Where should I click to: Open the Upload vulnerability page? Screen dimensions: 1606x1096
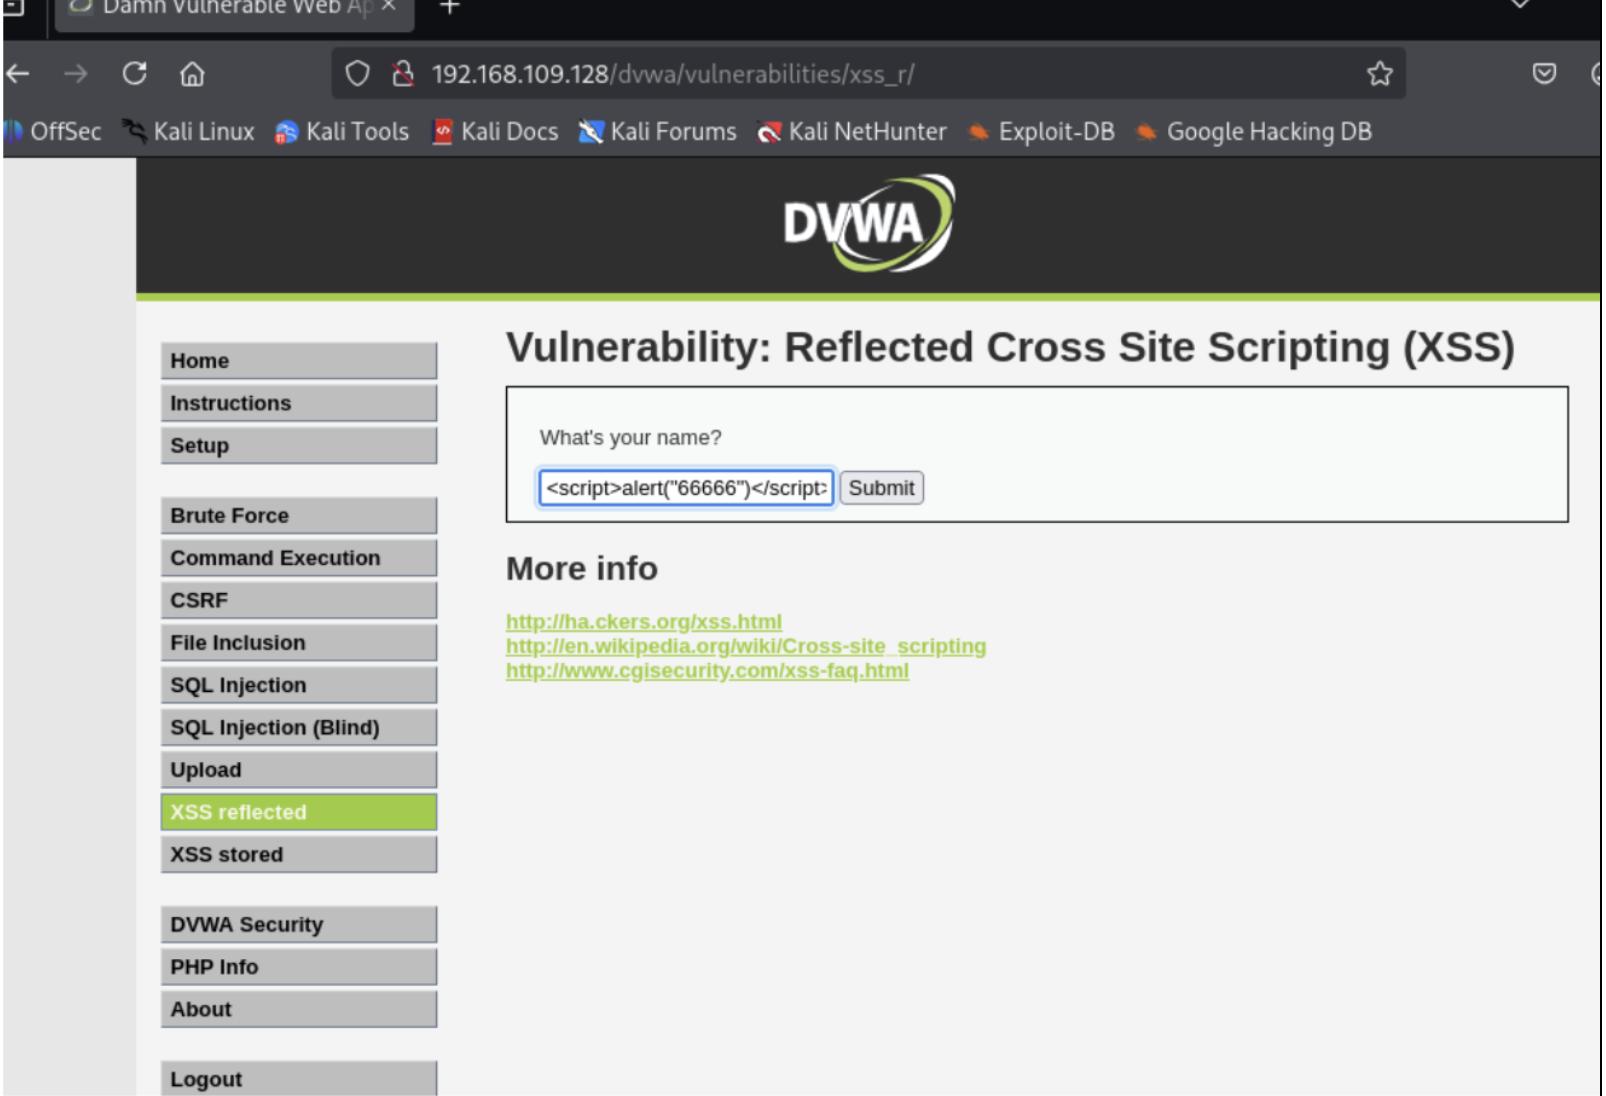click(299, 770)
